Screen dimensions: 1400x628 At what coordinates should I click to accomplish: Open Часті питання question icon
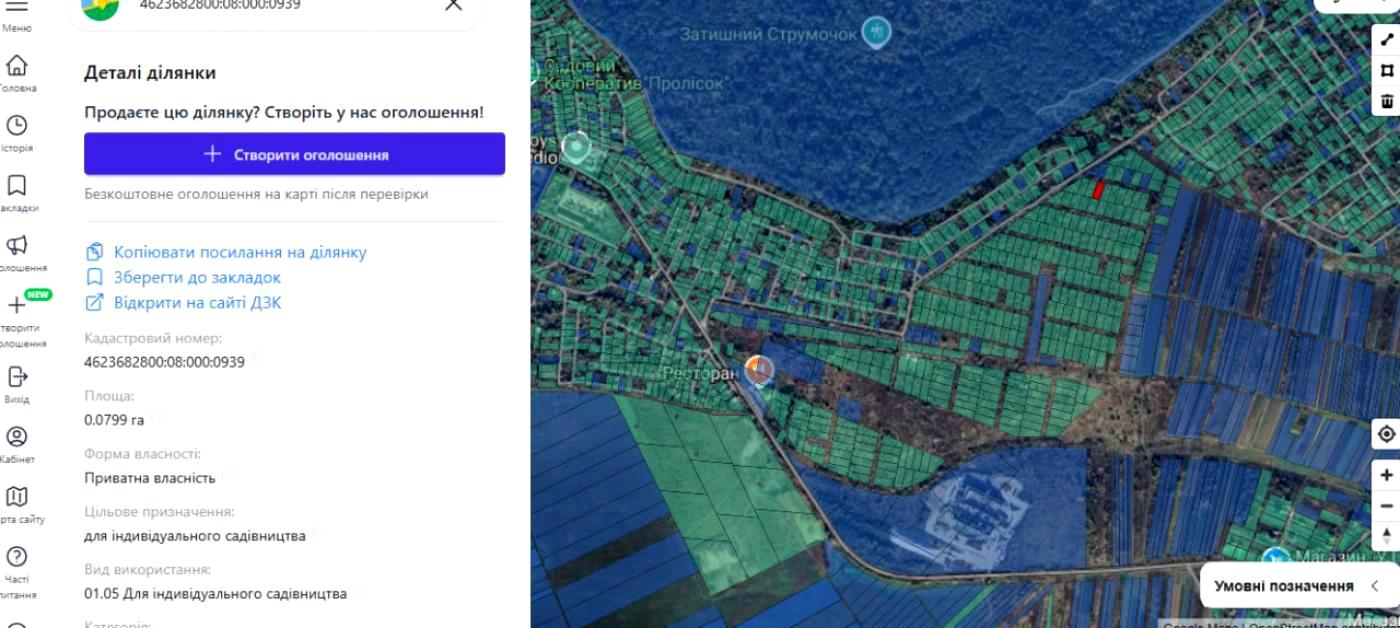click(17, 556)
